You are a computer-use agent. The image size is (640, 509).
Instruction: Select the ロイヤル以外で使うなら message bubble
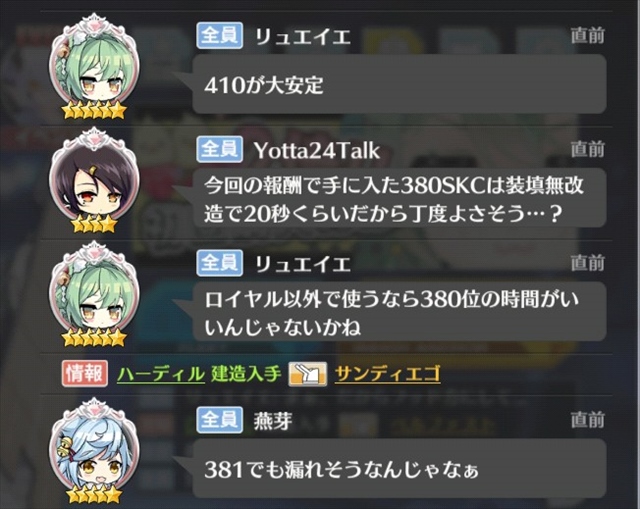click(399, 311)
